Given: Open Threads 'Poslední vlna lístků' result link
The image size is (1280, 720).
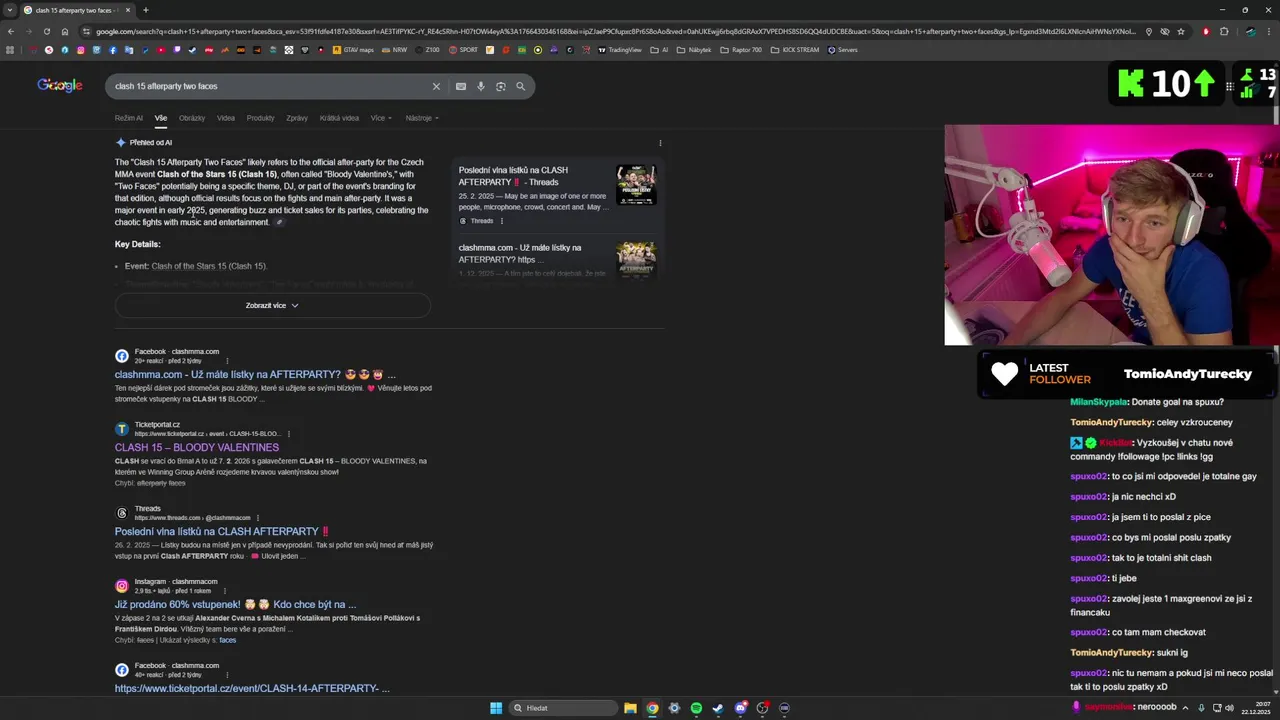Looking at the screenshot, I should pos(222,531).
